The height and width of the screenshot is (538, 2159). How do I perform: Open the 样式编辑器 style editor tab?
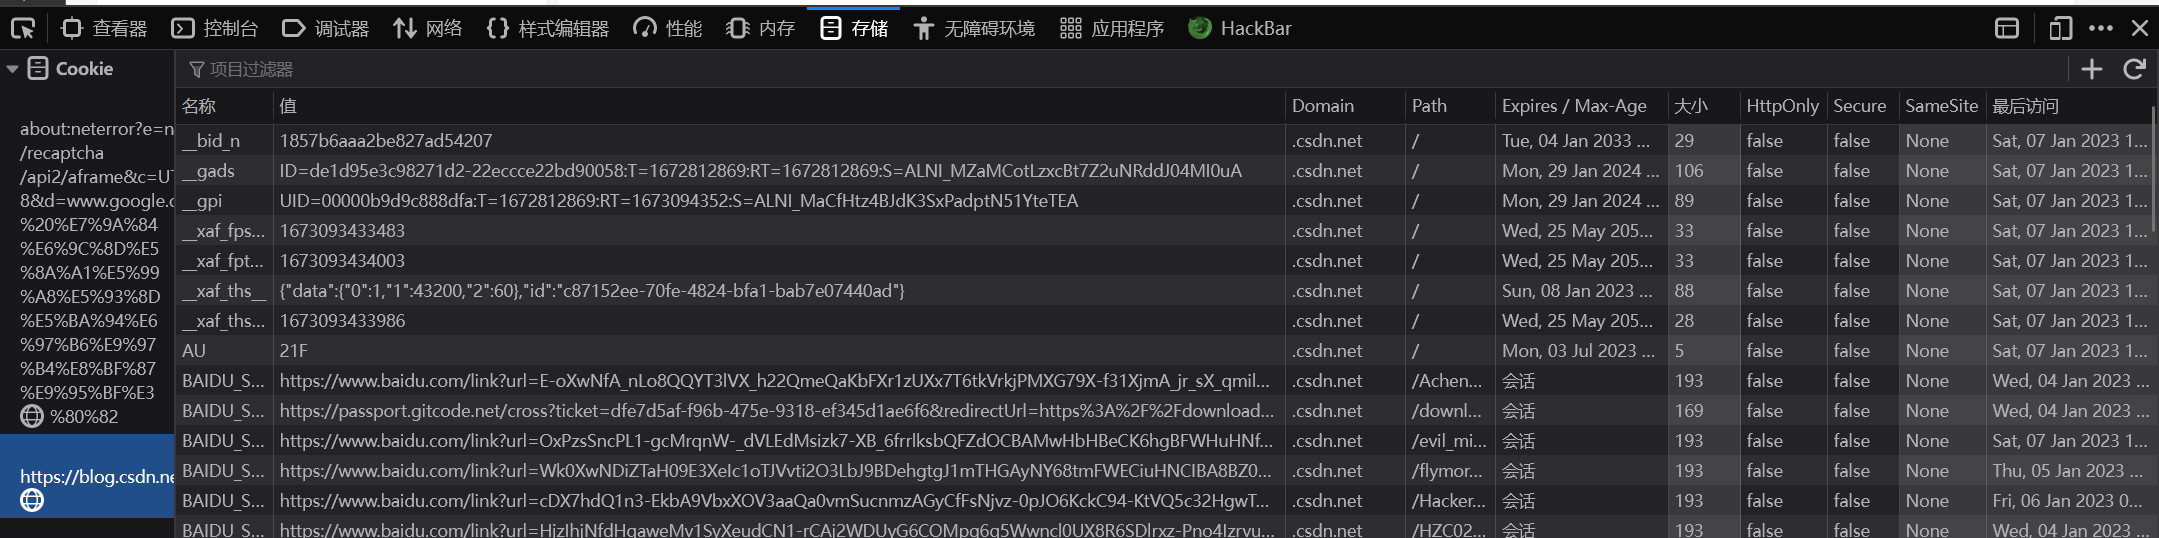click(547, 28)
